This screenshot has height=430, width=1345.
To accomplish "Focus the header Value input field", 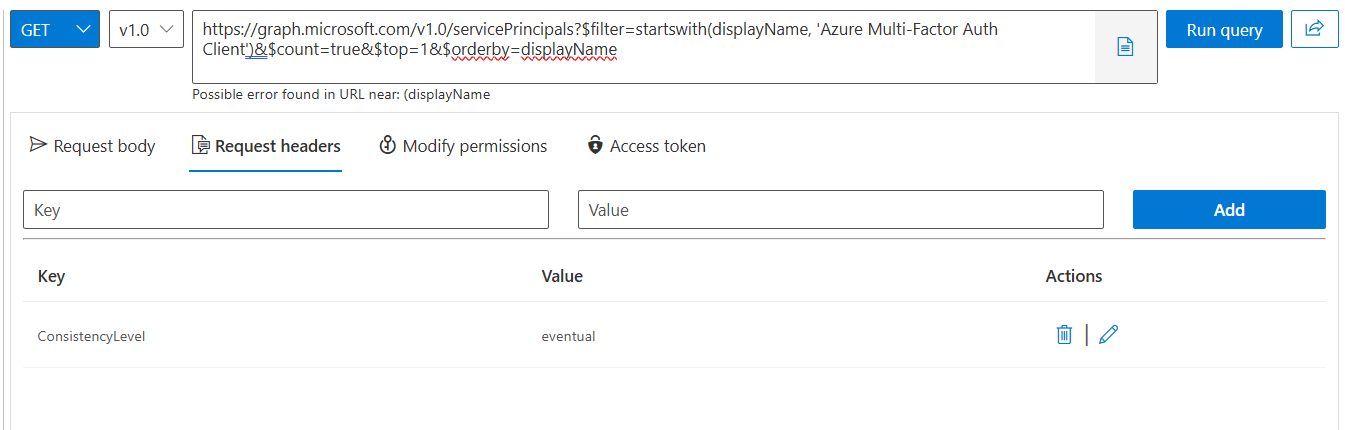I will 840,210.
